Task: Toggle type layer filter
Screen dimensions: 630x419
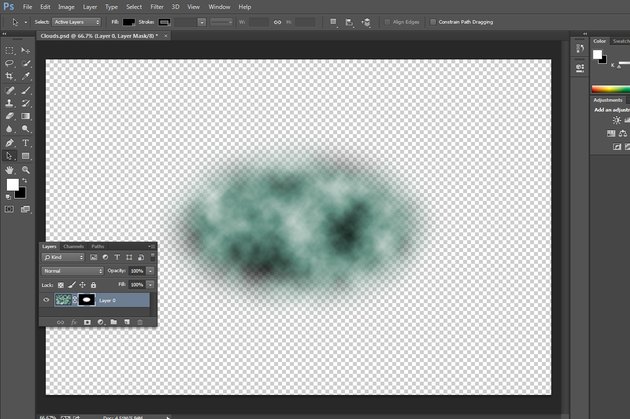Action: coord(117,257)
